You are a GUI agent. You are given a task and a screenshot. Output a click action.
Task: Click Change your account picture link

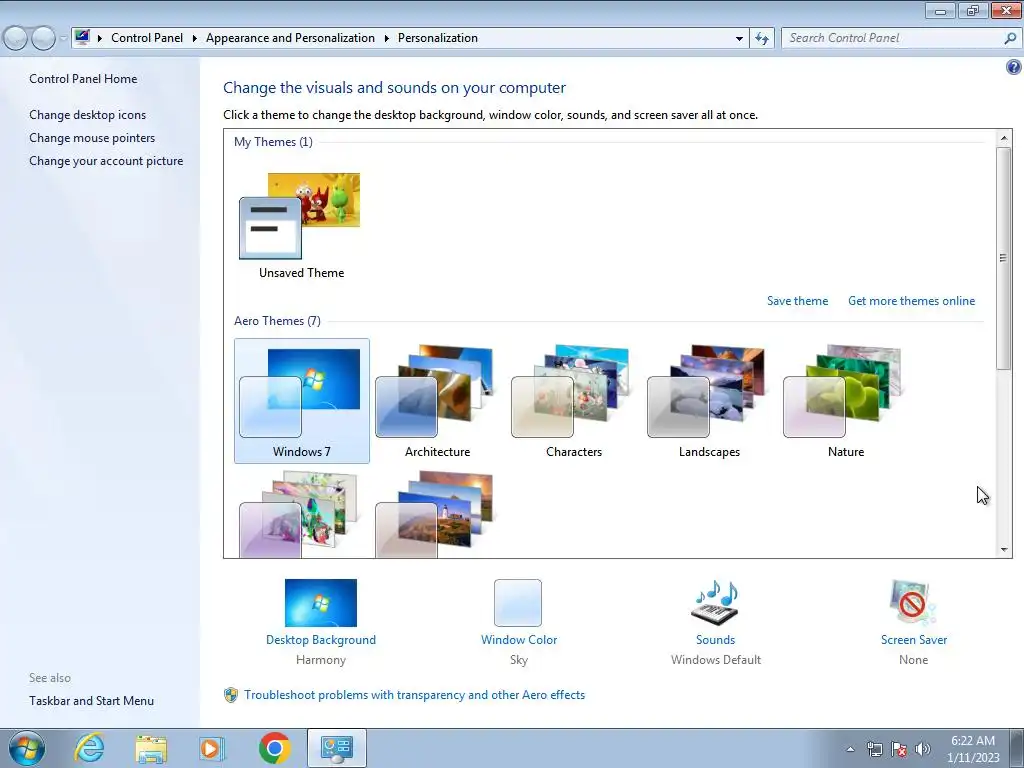pos(106,161)
